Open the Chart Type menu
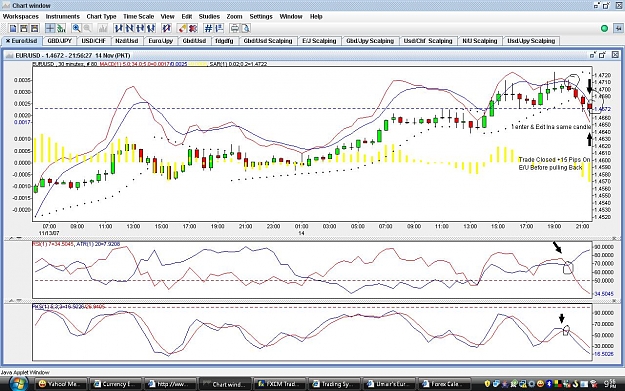 (x=101, y=16)
